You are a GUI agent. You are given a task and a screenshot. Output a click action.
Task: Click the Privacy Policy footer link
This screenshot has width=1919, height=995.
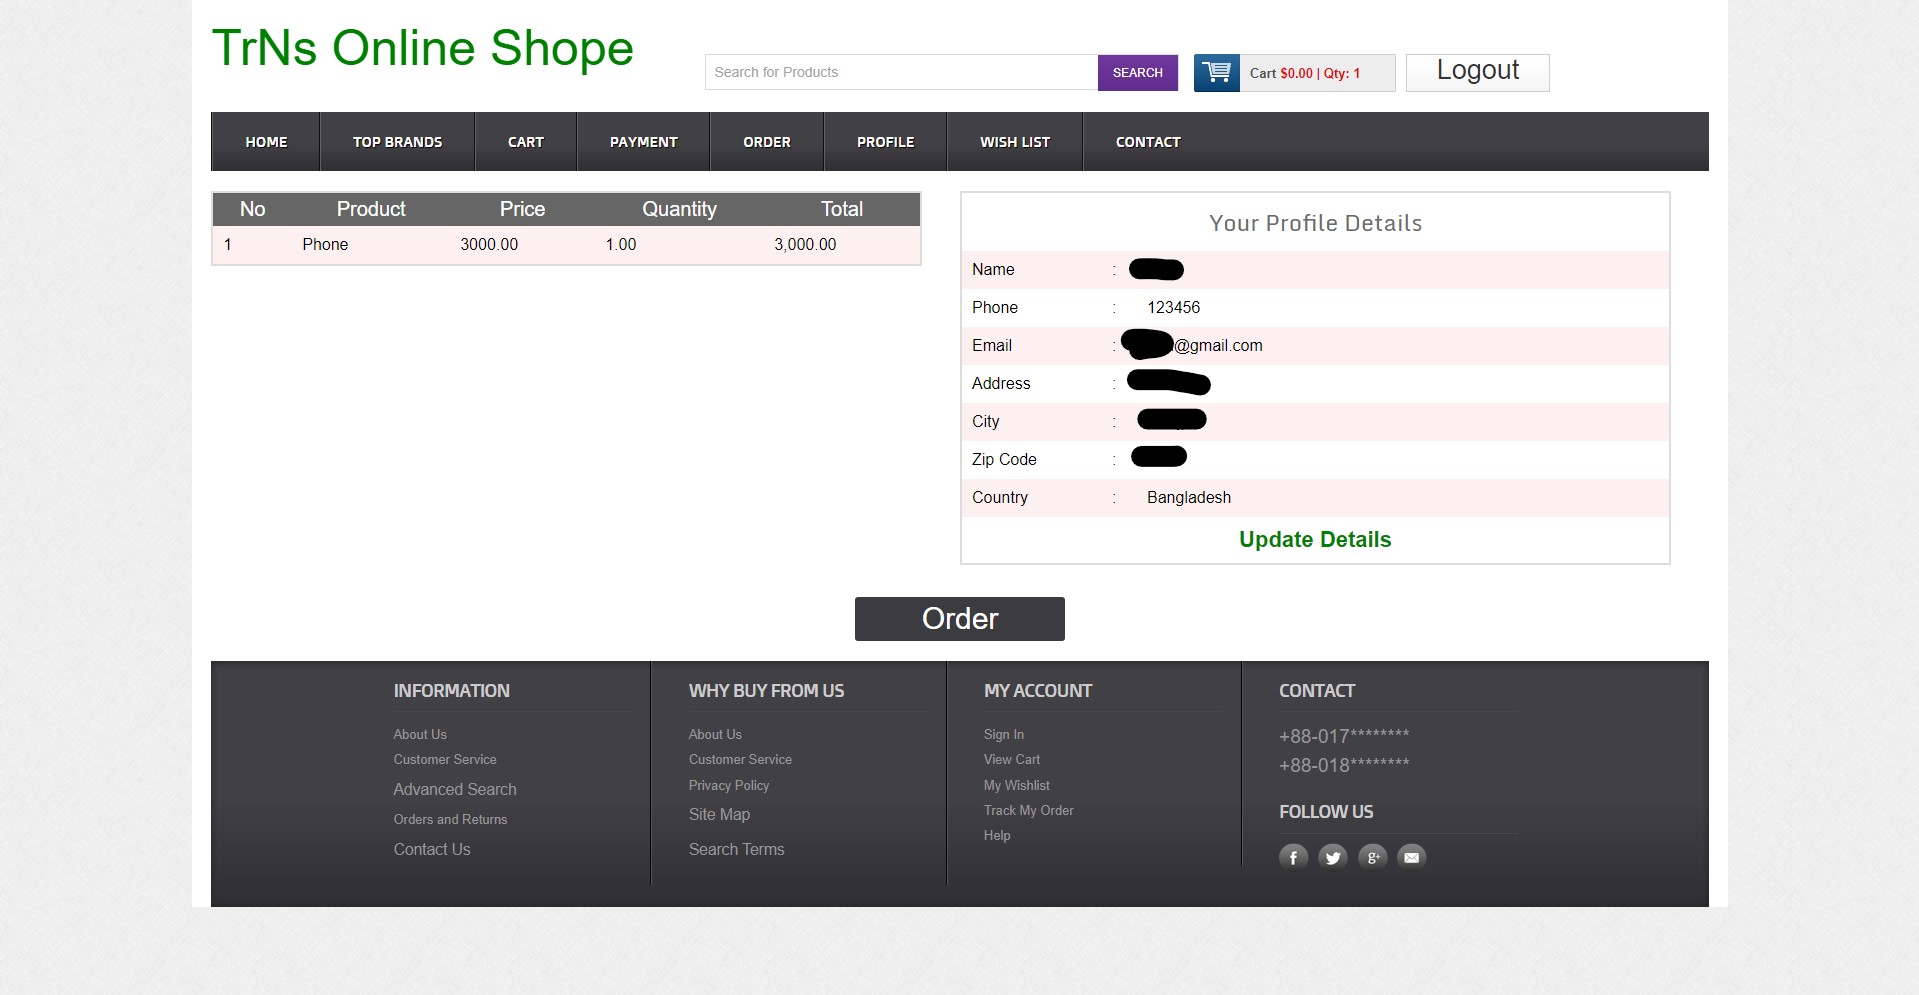point(728,785)
